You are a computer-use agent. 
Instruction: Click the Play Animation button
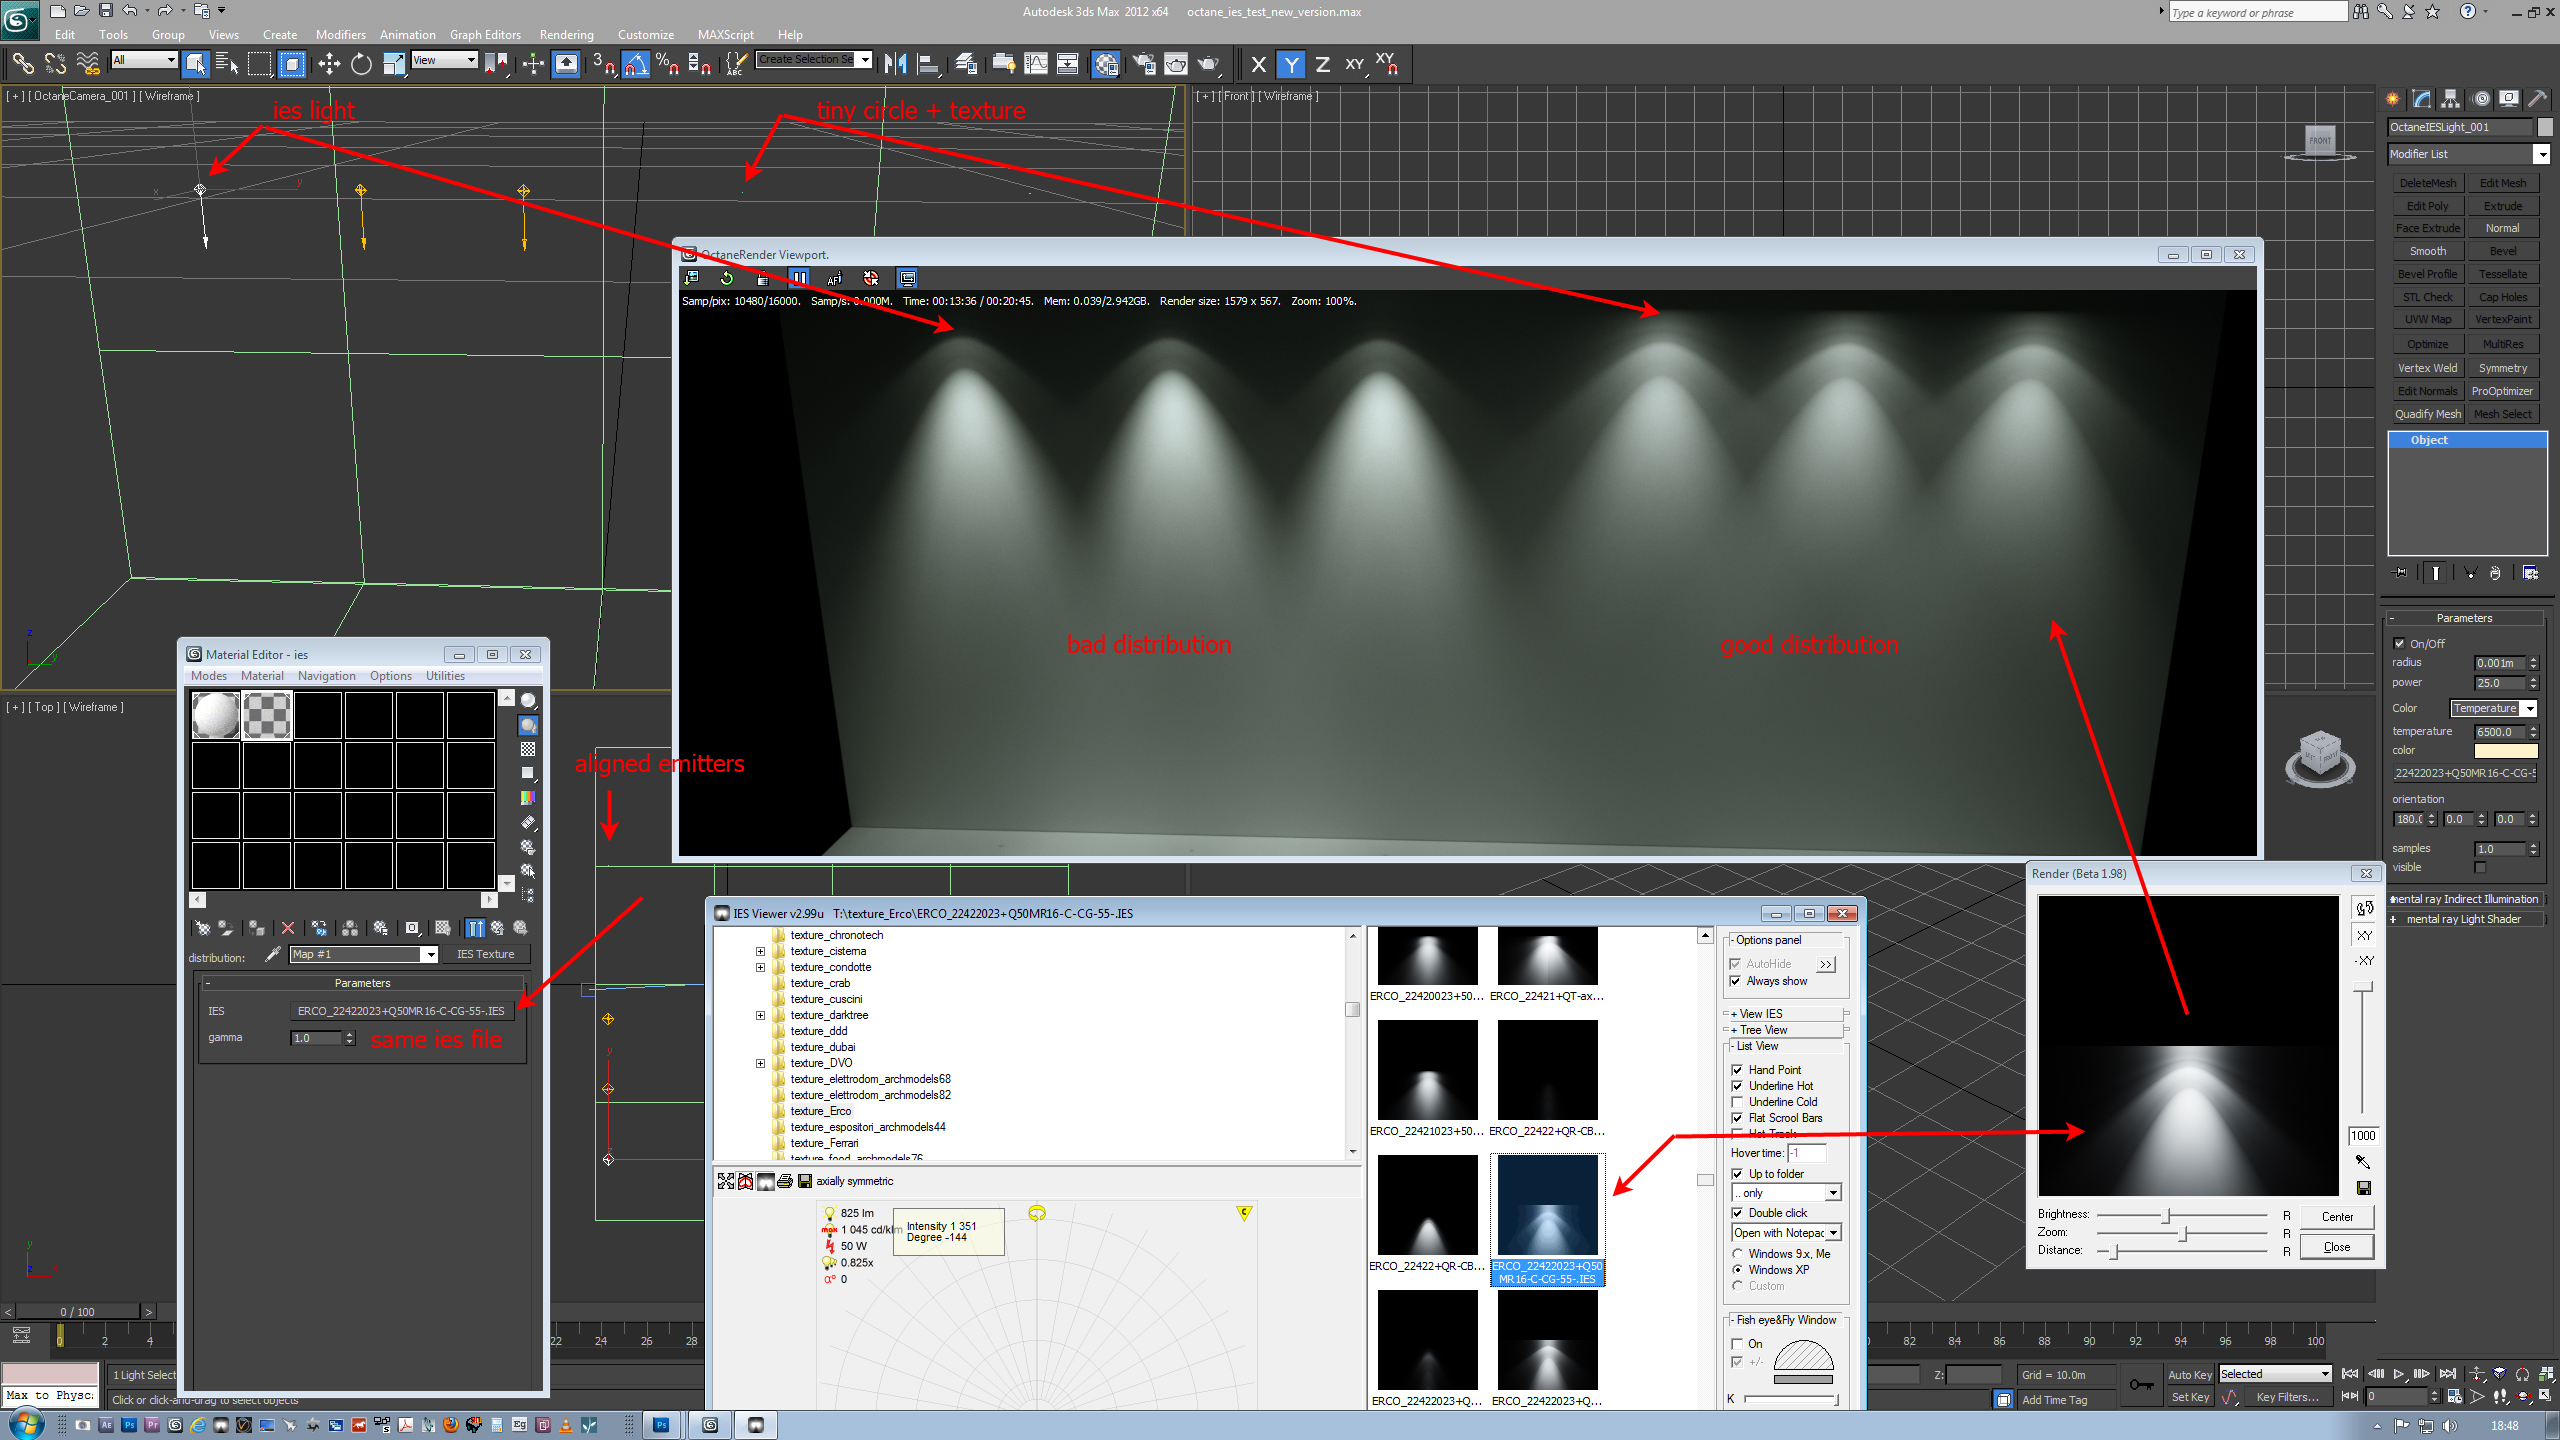pyautogui.click(x=2398, y=1374)
